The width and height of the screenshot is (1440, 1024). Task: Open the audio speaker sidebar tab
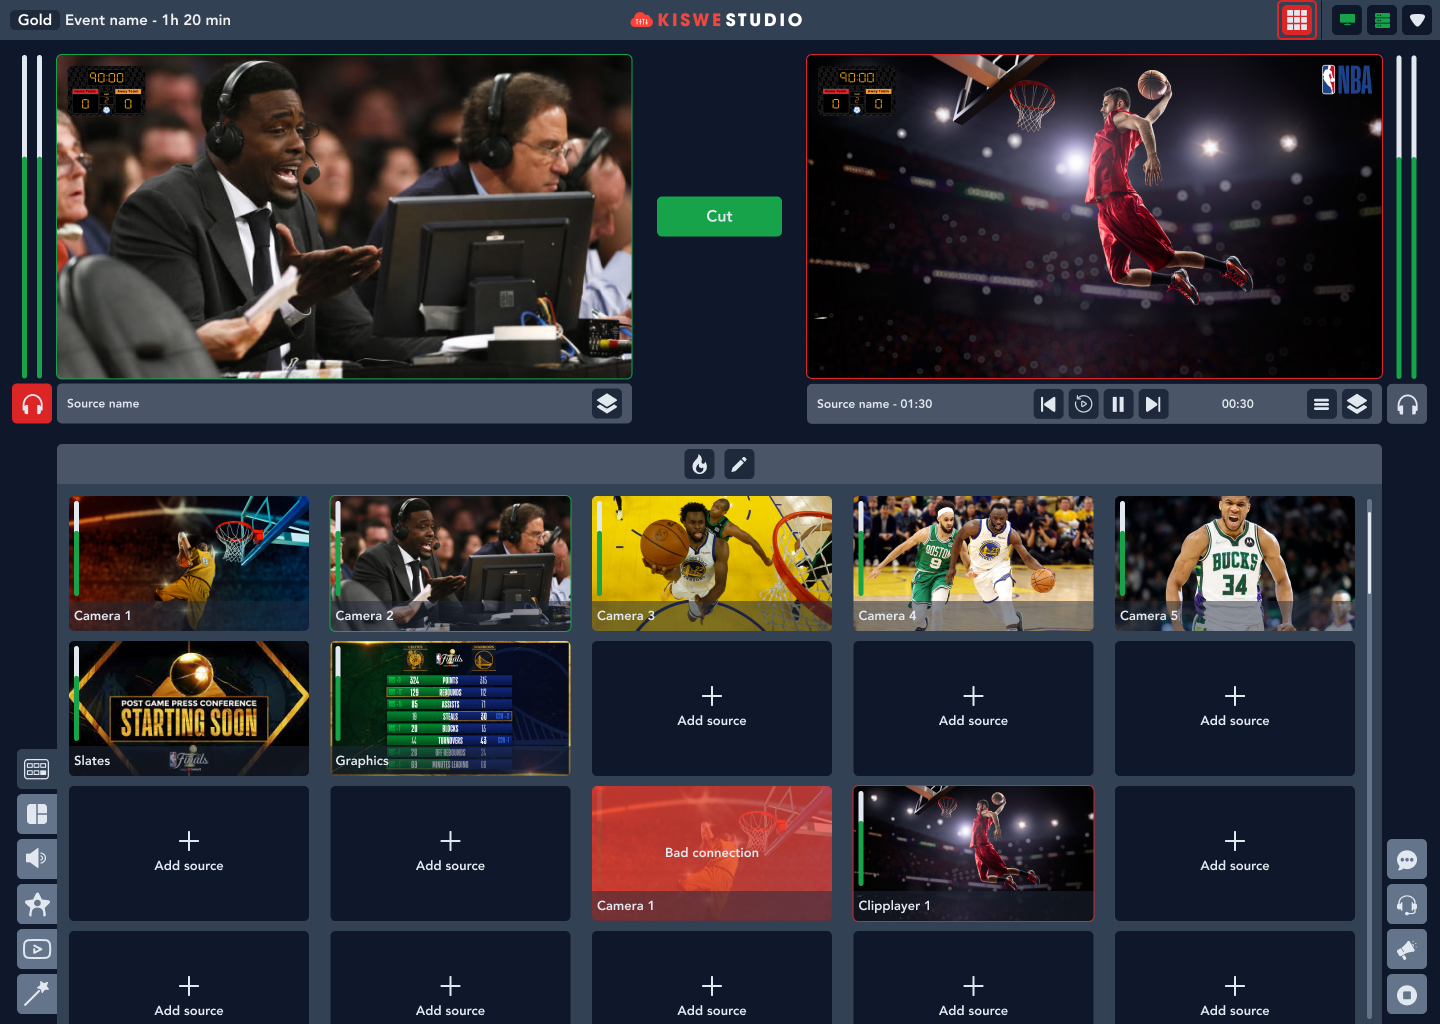37,859
